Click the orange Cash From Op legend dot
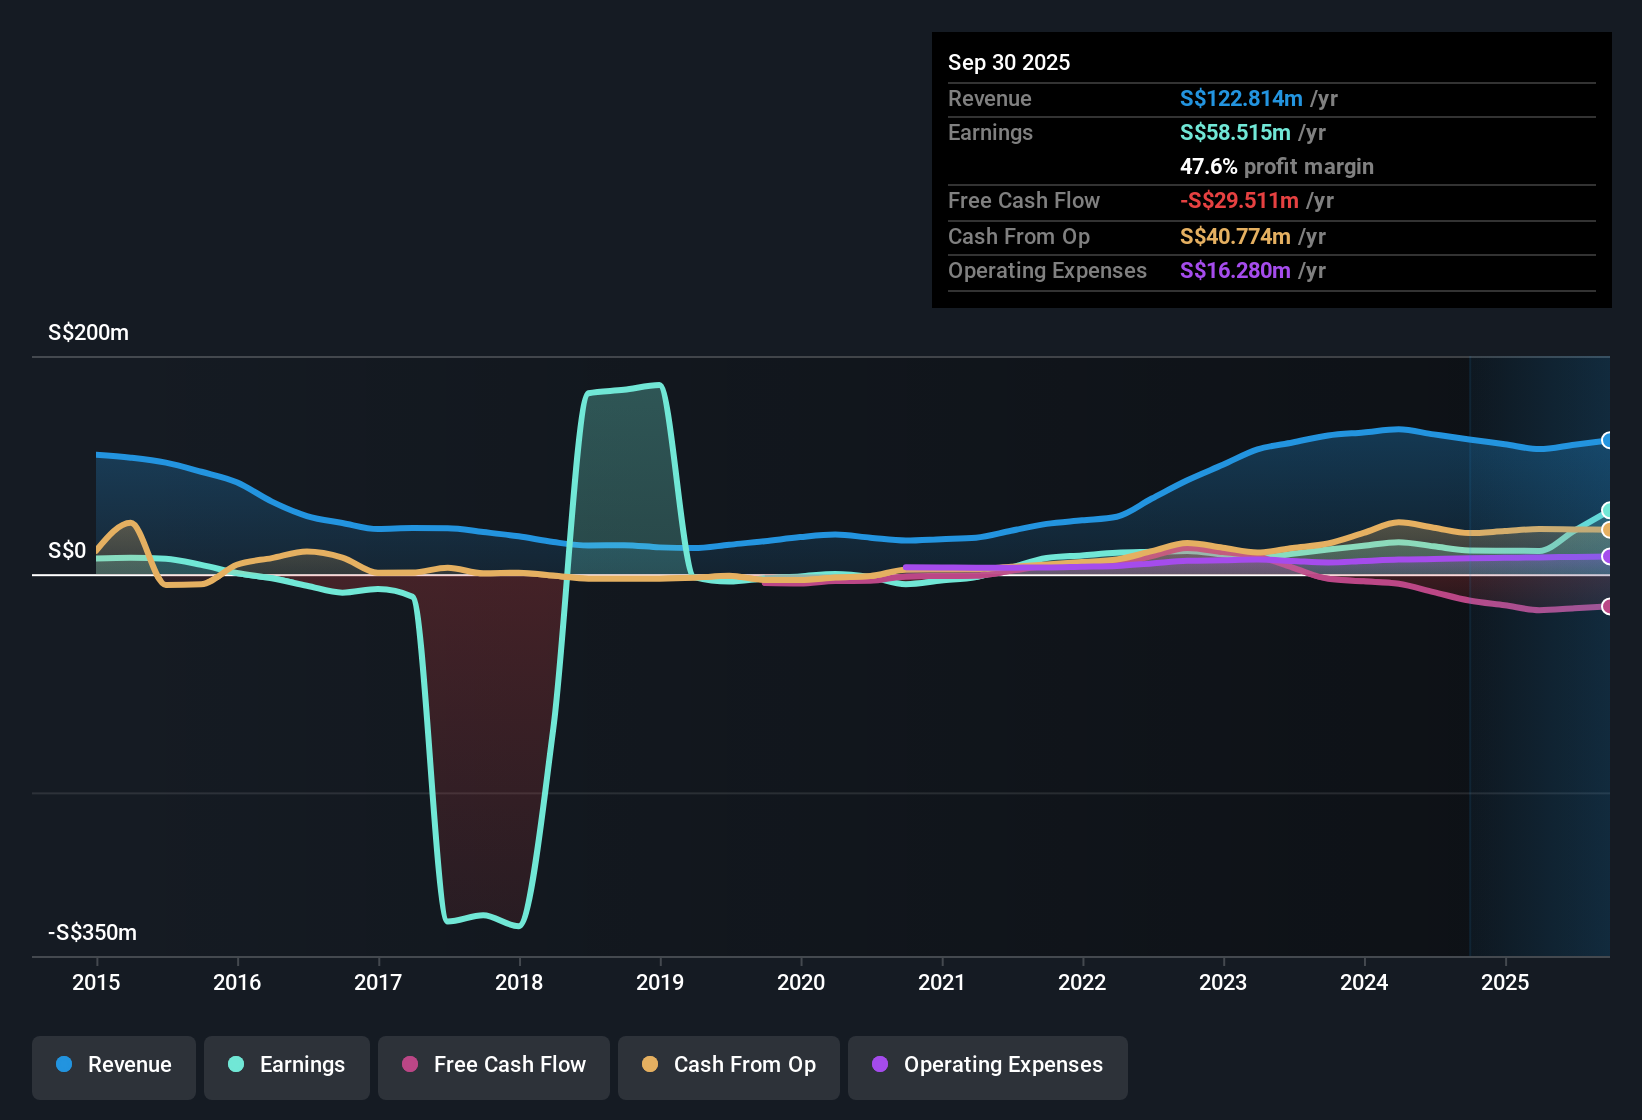Image resolution: width=1642 pixels, height=1120 pixels. (x=650, y=1065)
